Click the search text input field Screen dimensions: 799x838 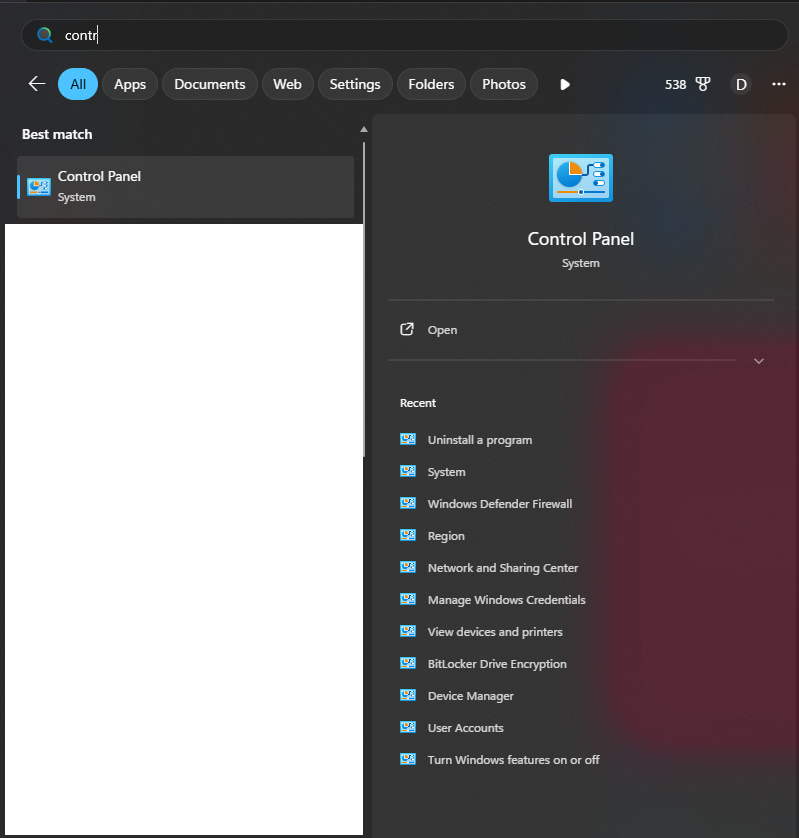[x=400, y=35]
